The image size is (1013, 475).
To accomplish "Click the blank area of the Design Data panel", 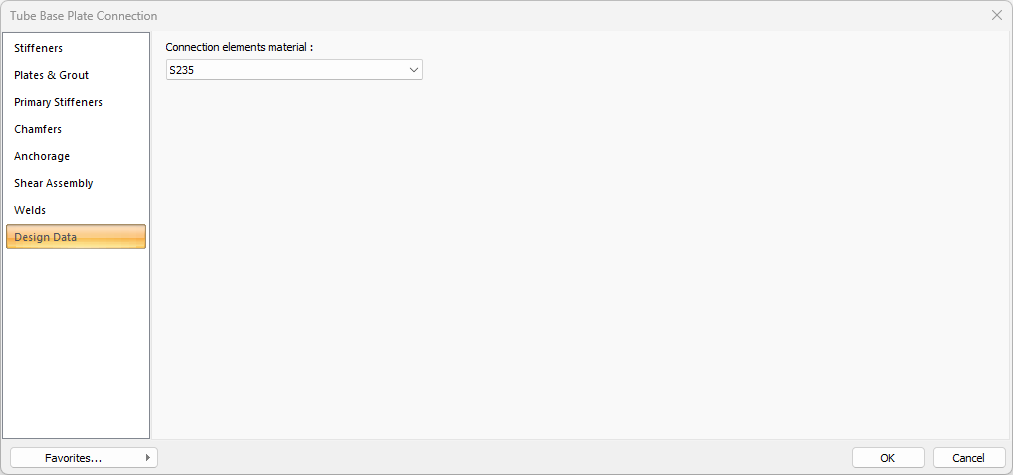I will [580, 260].
